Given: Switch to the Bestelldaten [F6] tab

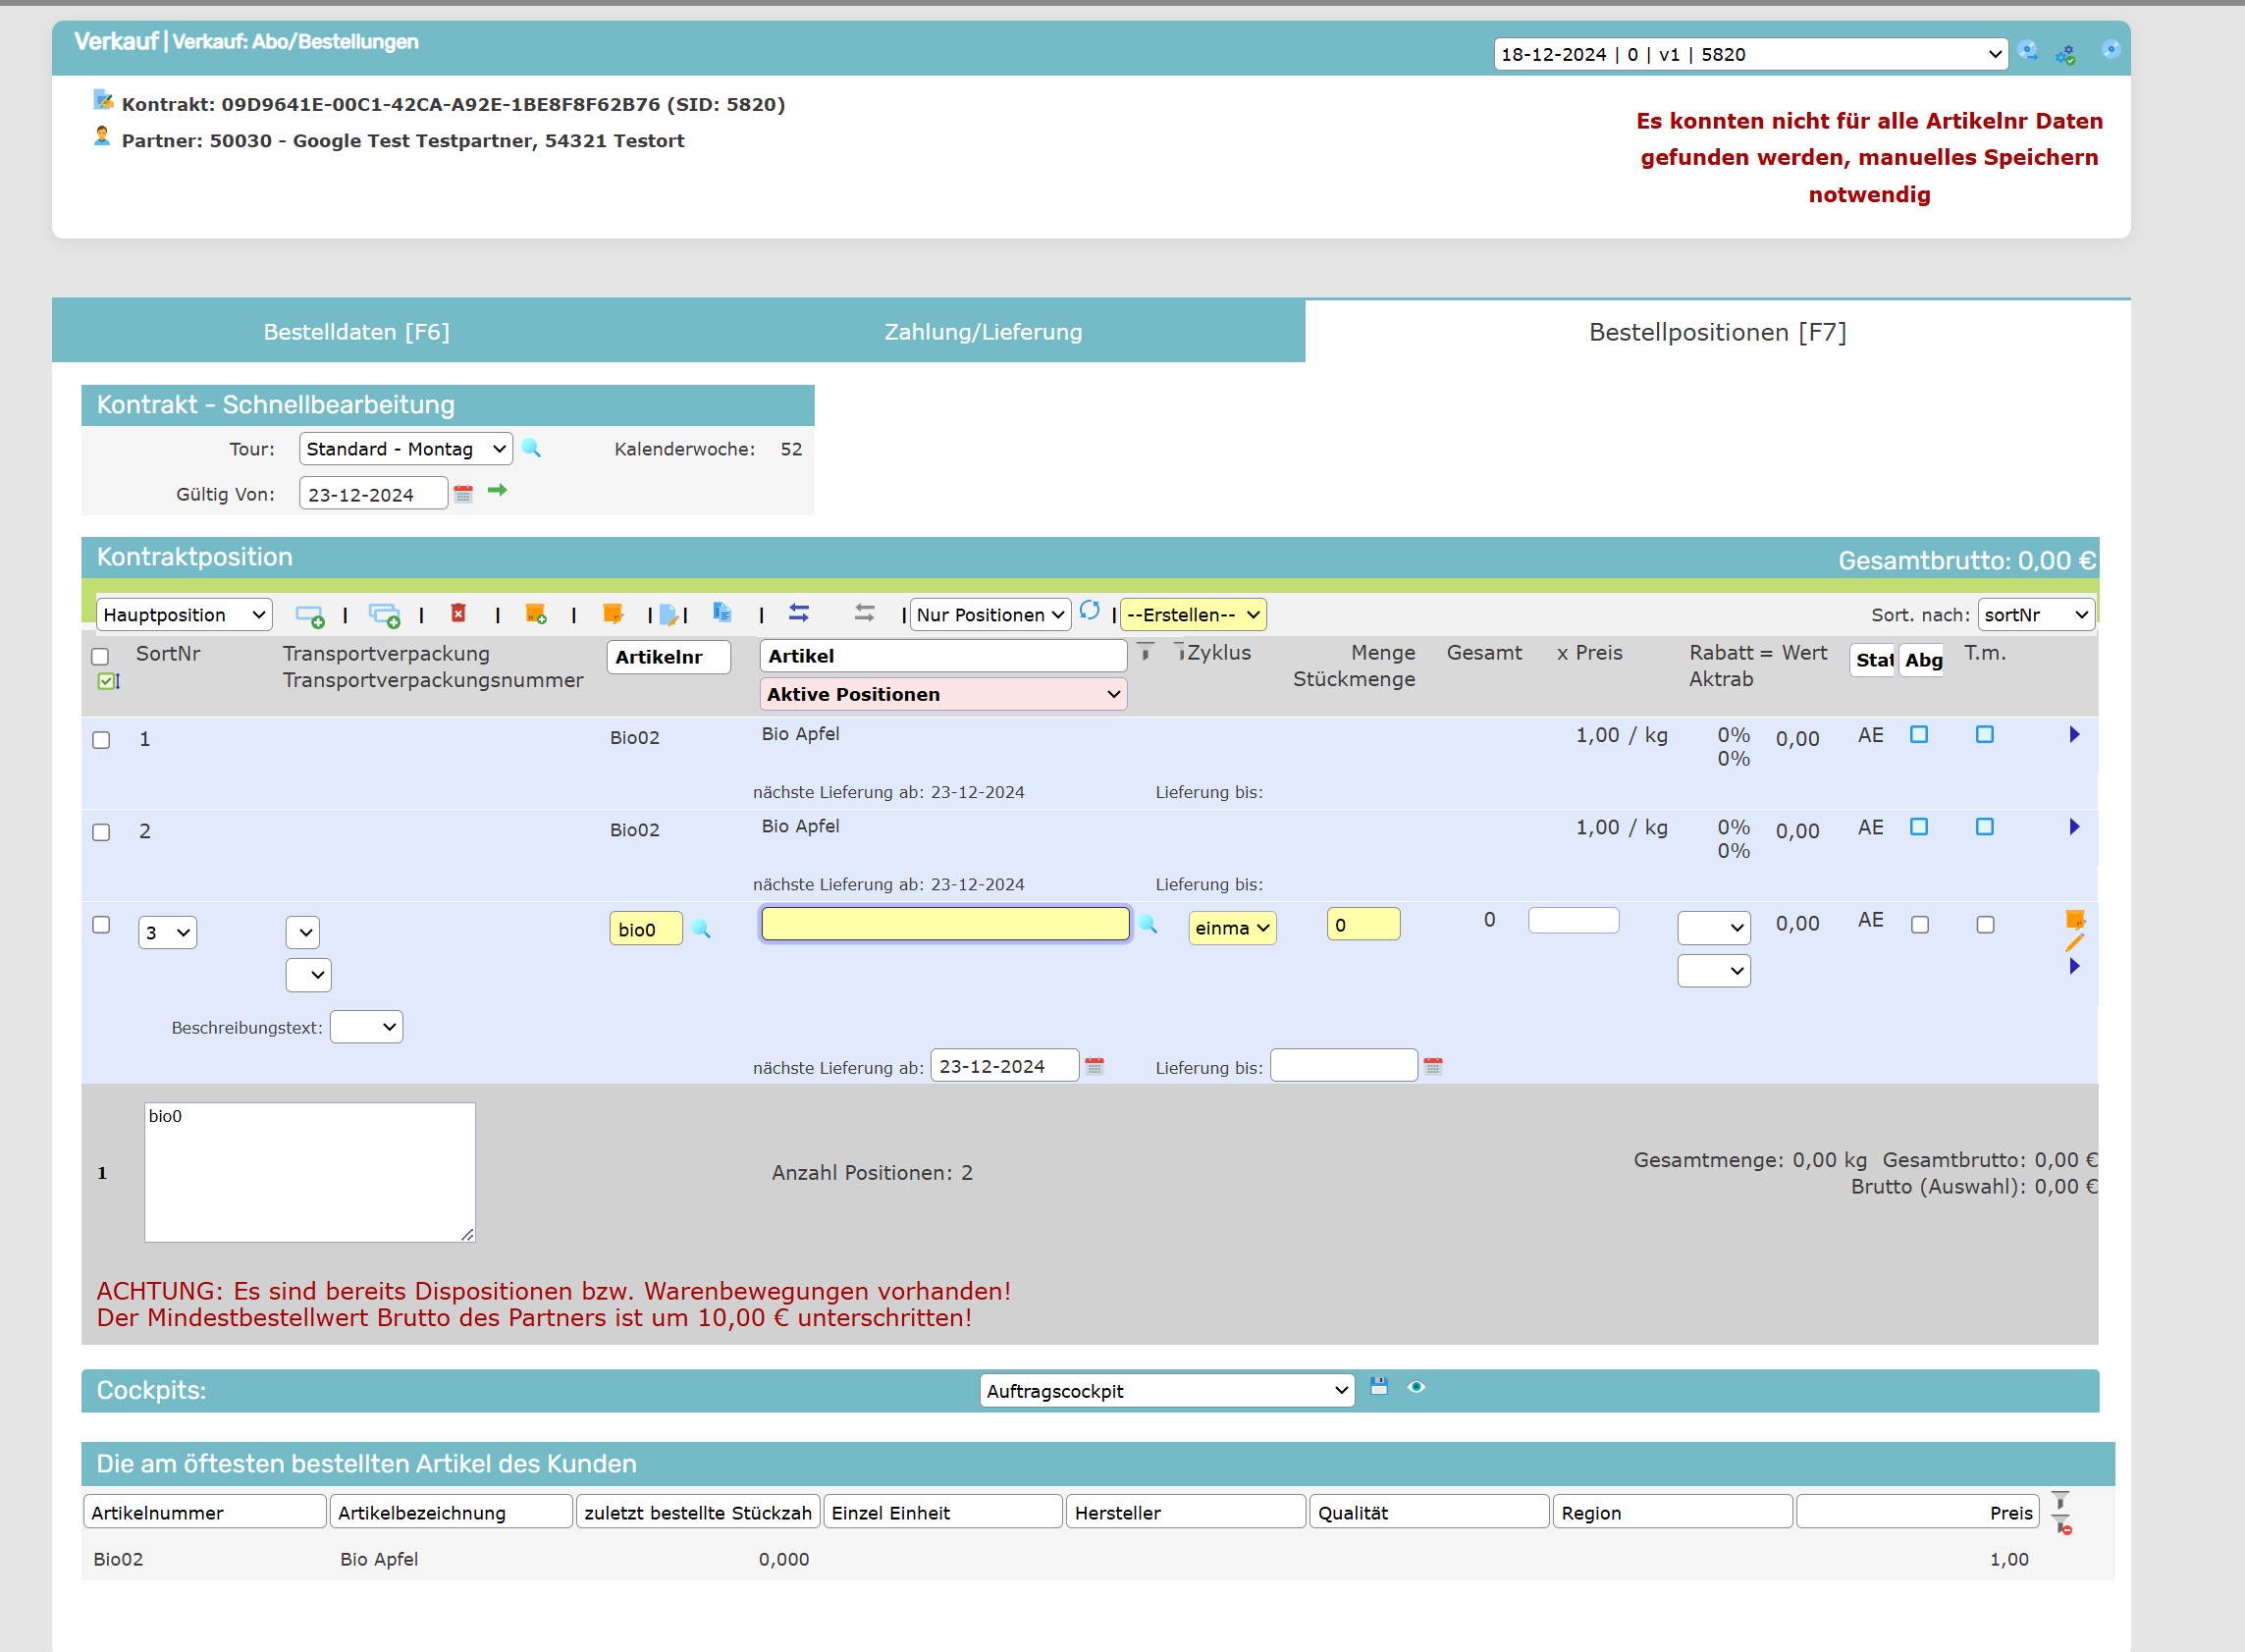Looking at the screenshot, I should point(356,332).
